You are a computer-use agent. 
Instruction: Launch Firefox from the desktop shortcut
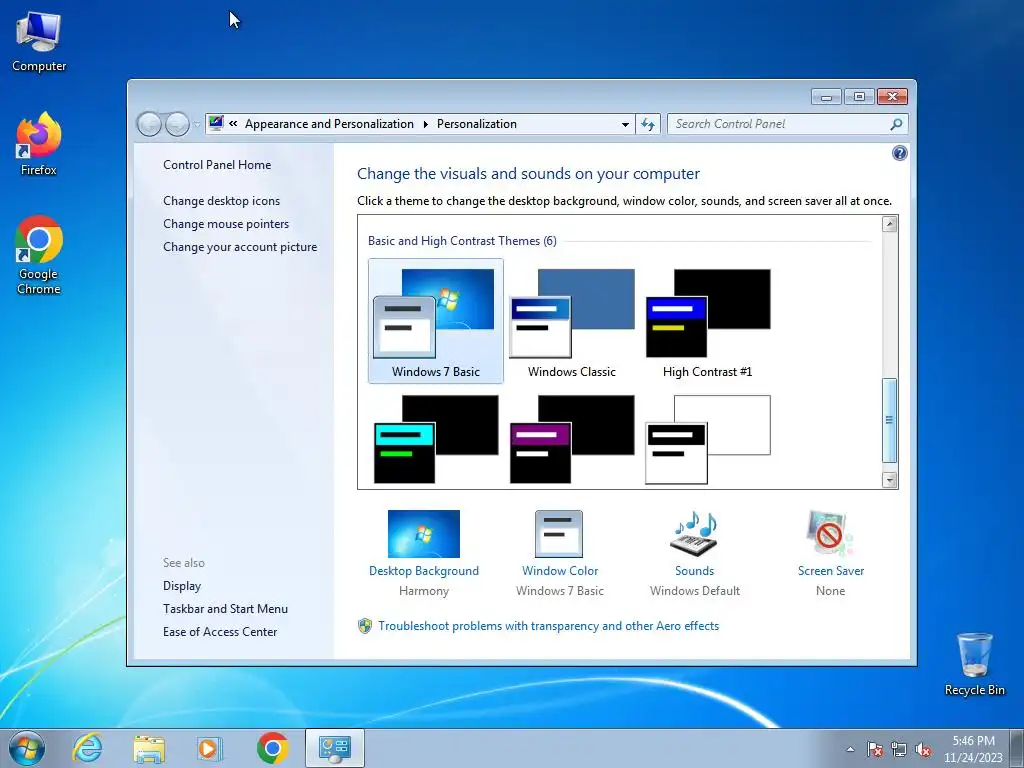[39, 144]
